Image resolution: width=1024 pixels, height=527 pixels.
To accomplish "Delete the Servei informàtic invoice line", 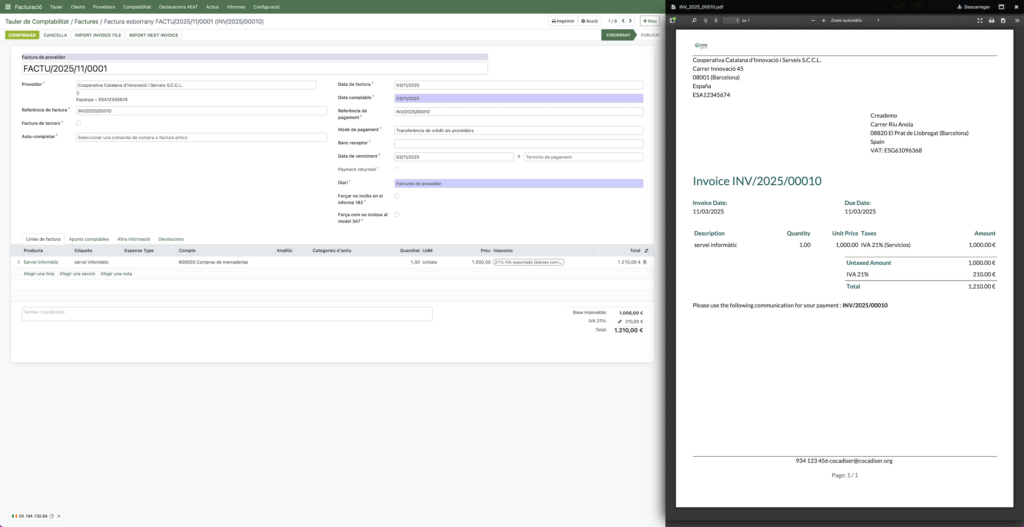I will (644, 262).
